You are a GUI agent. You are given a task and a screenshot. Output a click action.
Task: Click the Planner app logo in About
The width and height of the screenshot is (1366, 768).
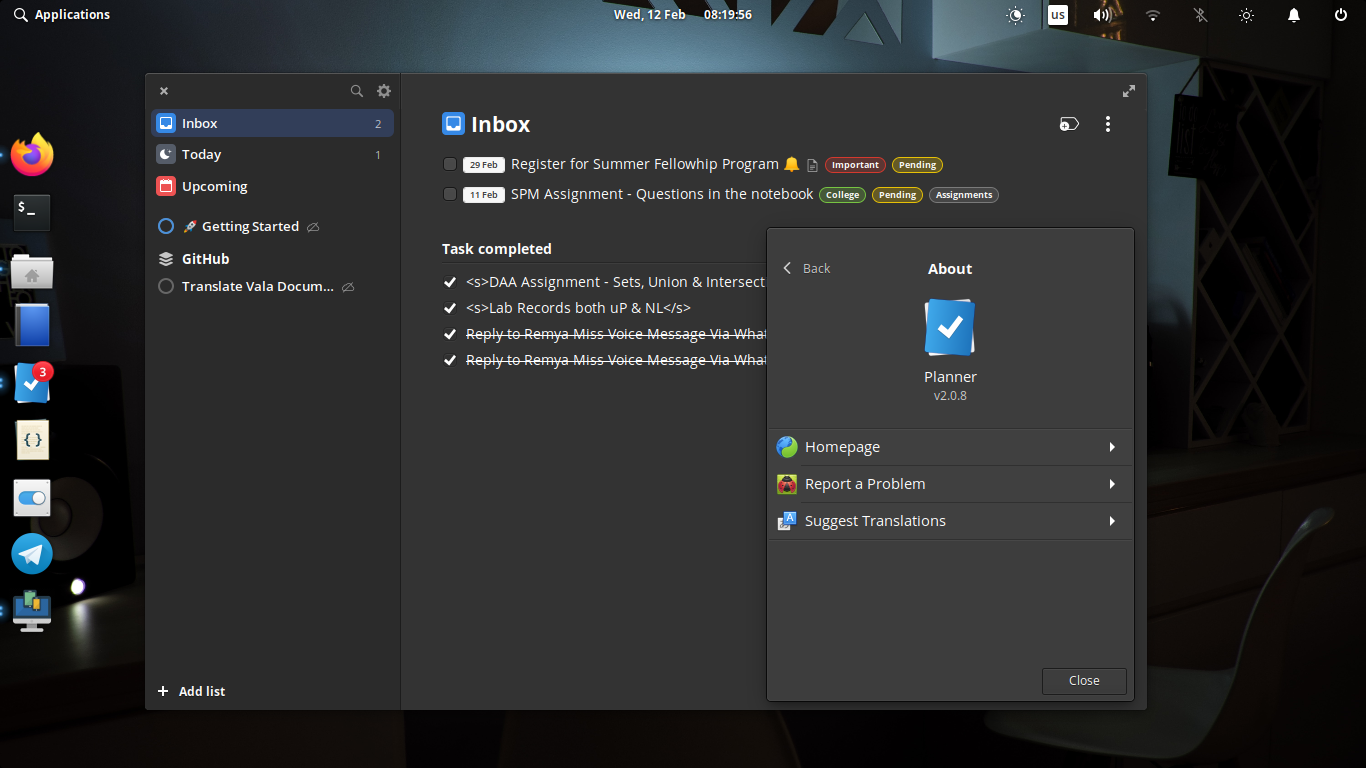[x=950, y=327]
